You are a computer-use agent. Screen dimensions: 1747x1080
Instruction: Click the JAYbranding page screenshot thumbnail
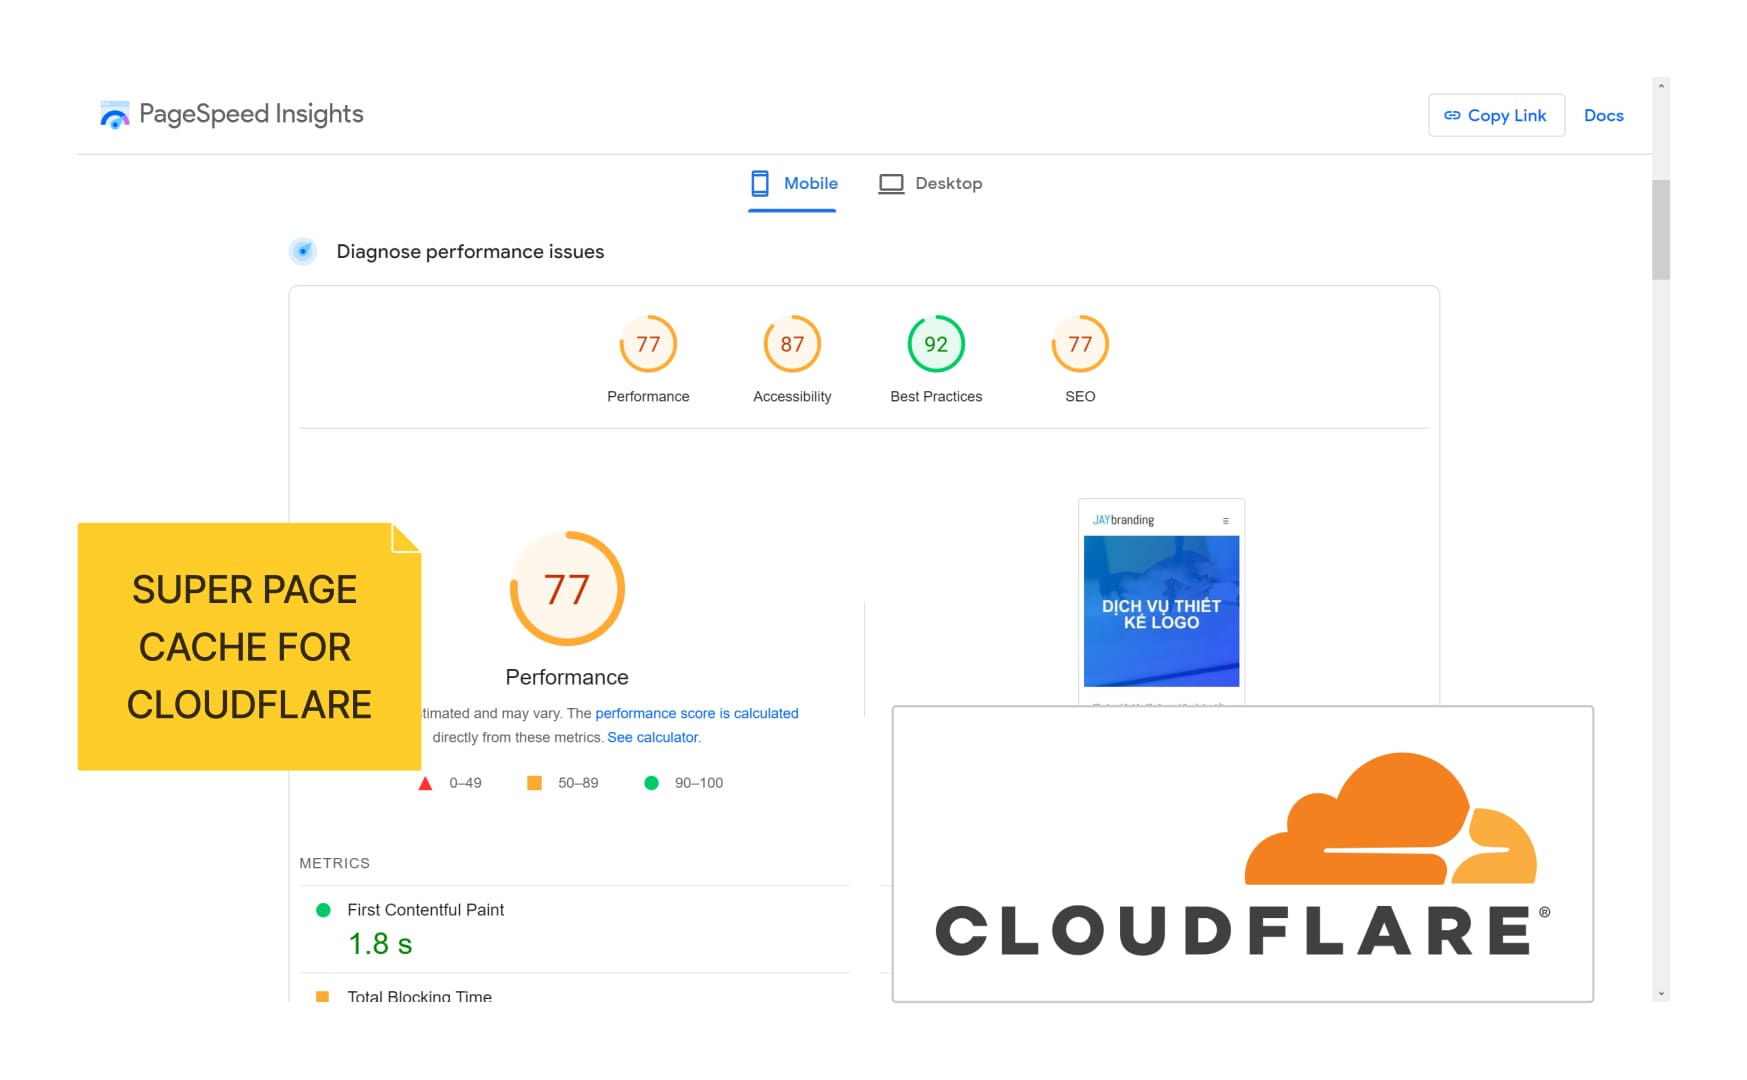[1161, 602]
